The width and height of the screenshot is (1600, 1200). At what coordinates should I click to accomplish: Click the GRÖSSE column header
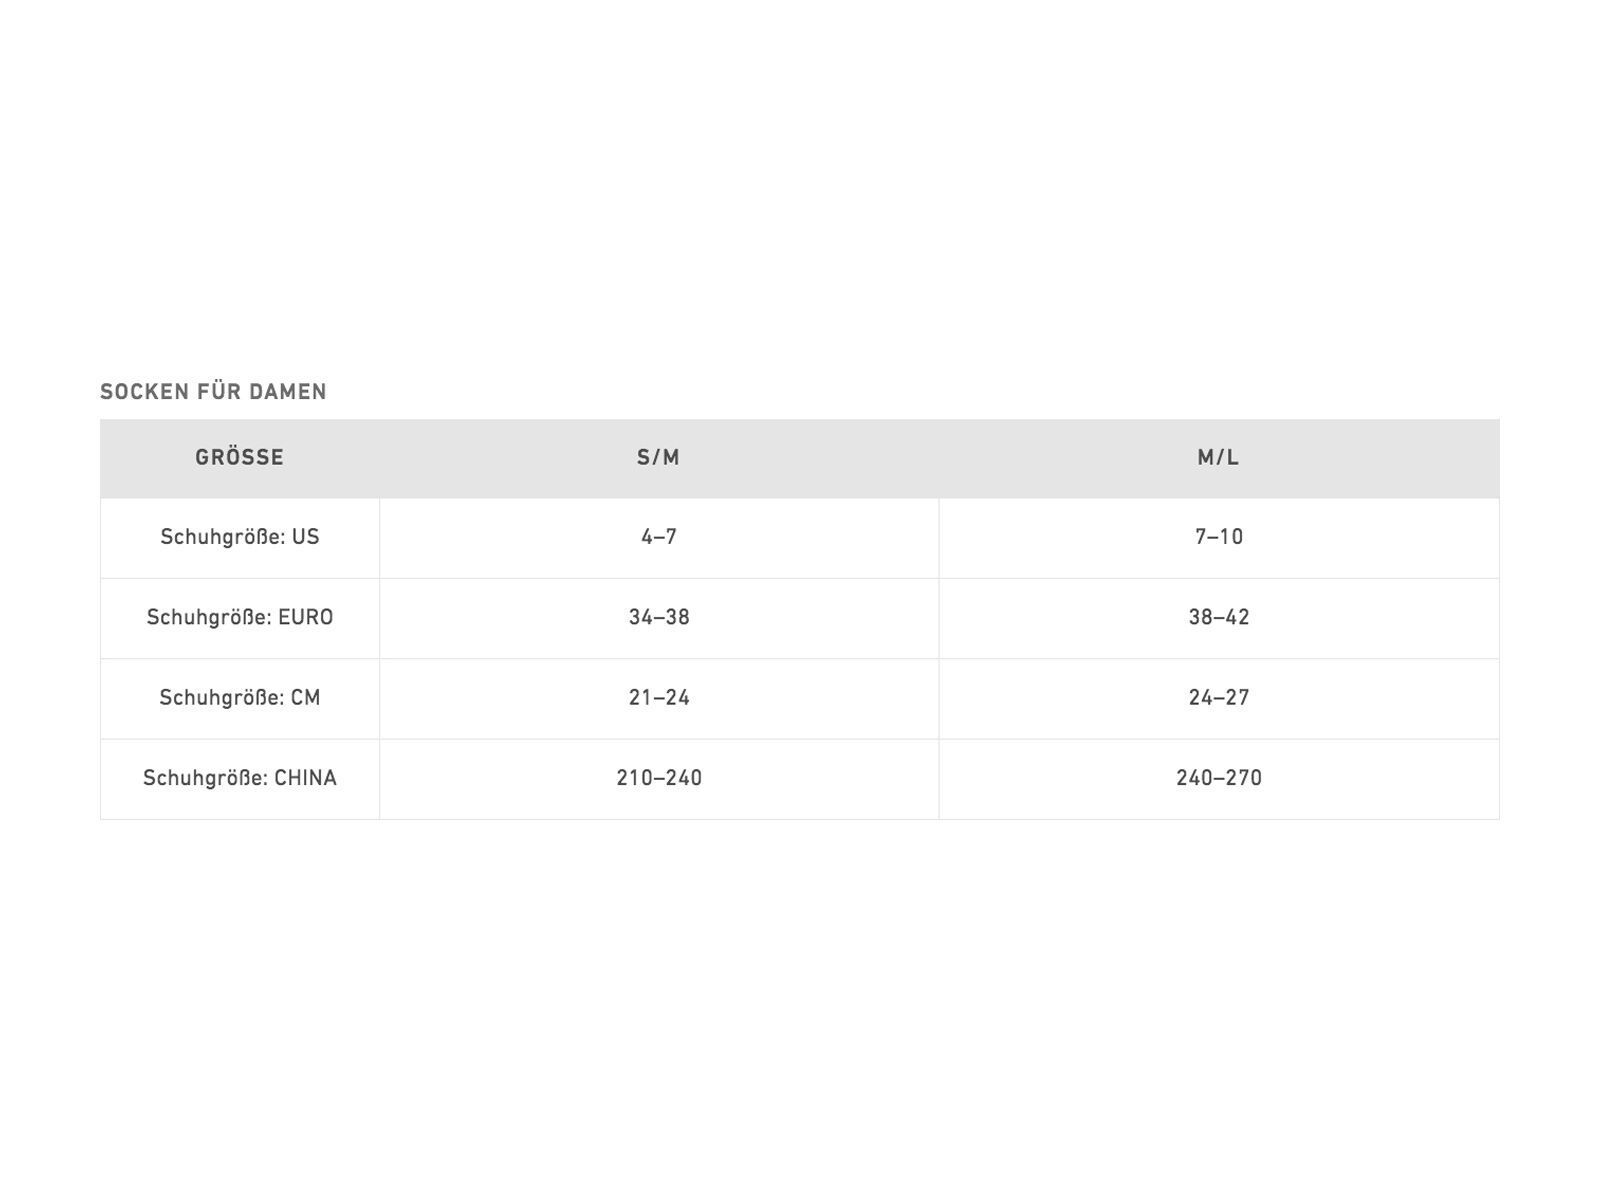[240, 458]
